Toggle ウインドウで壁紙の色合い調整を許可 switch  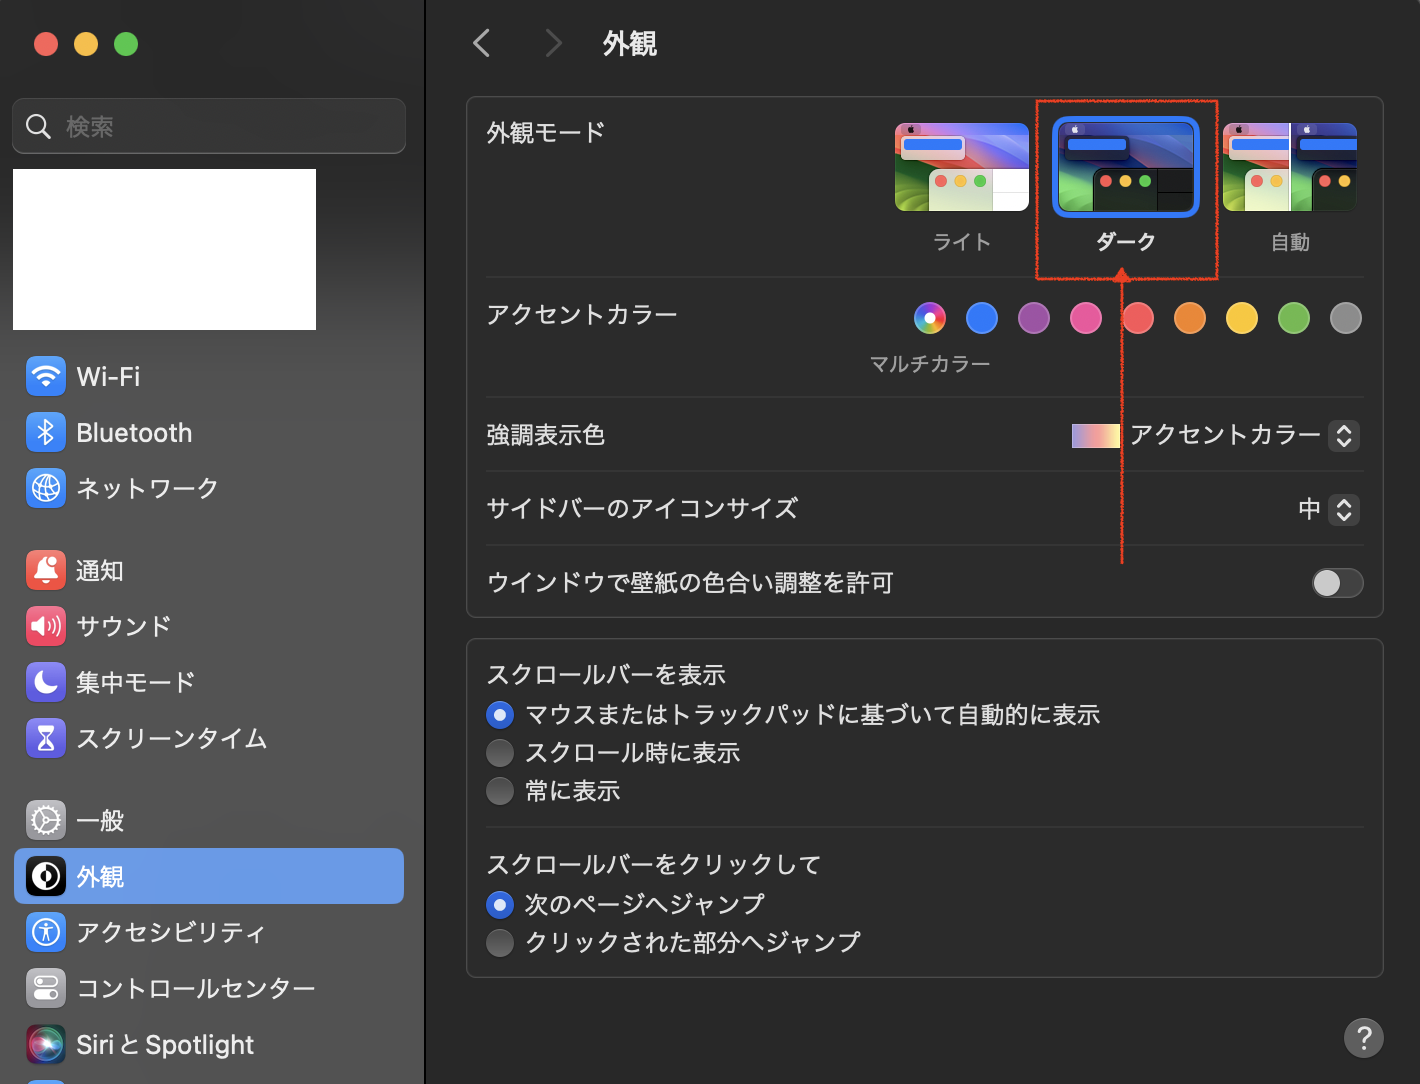tap(1337, 583)
